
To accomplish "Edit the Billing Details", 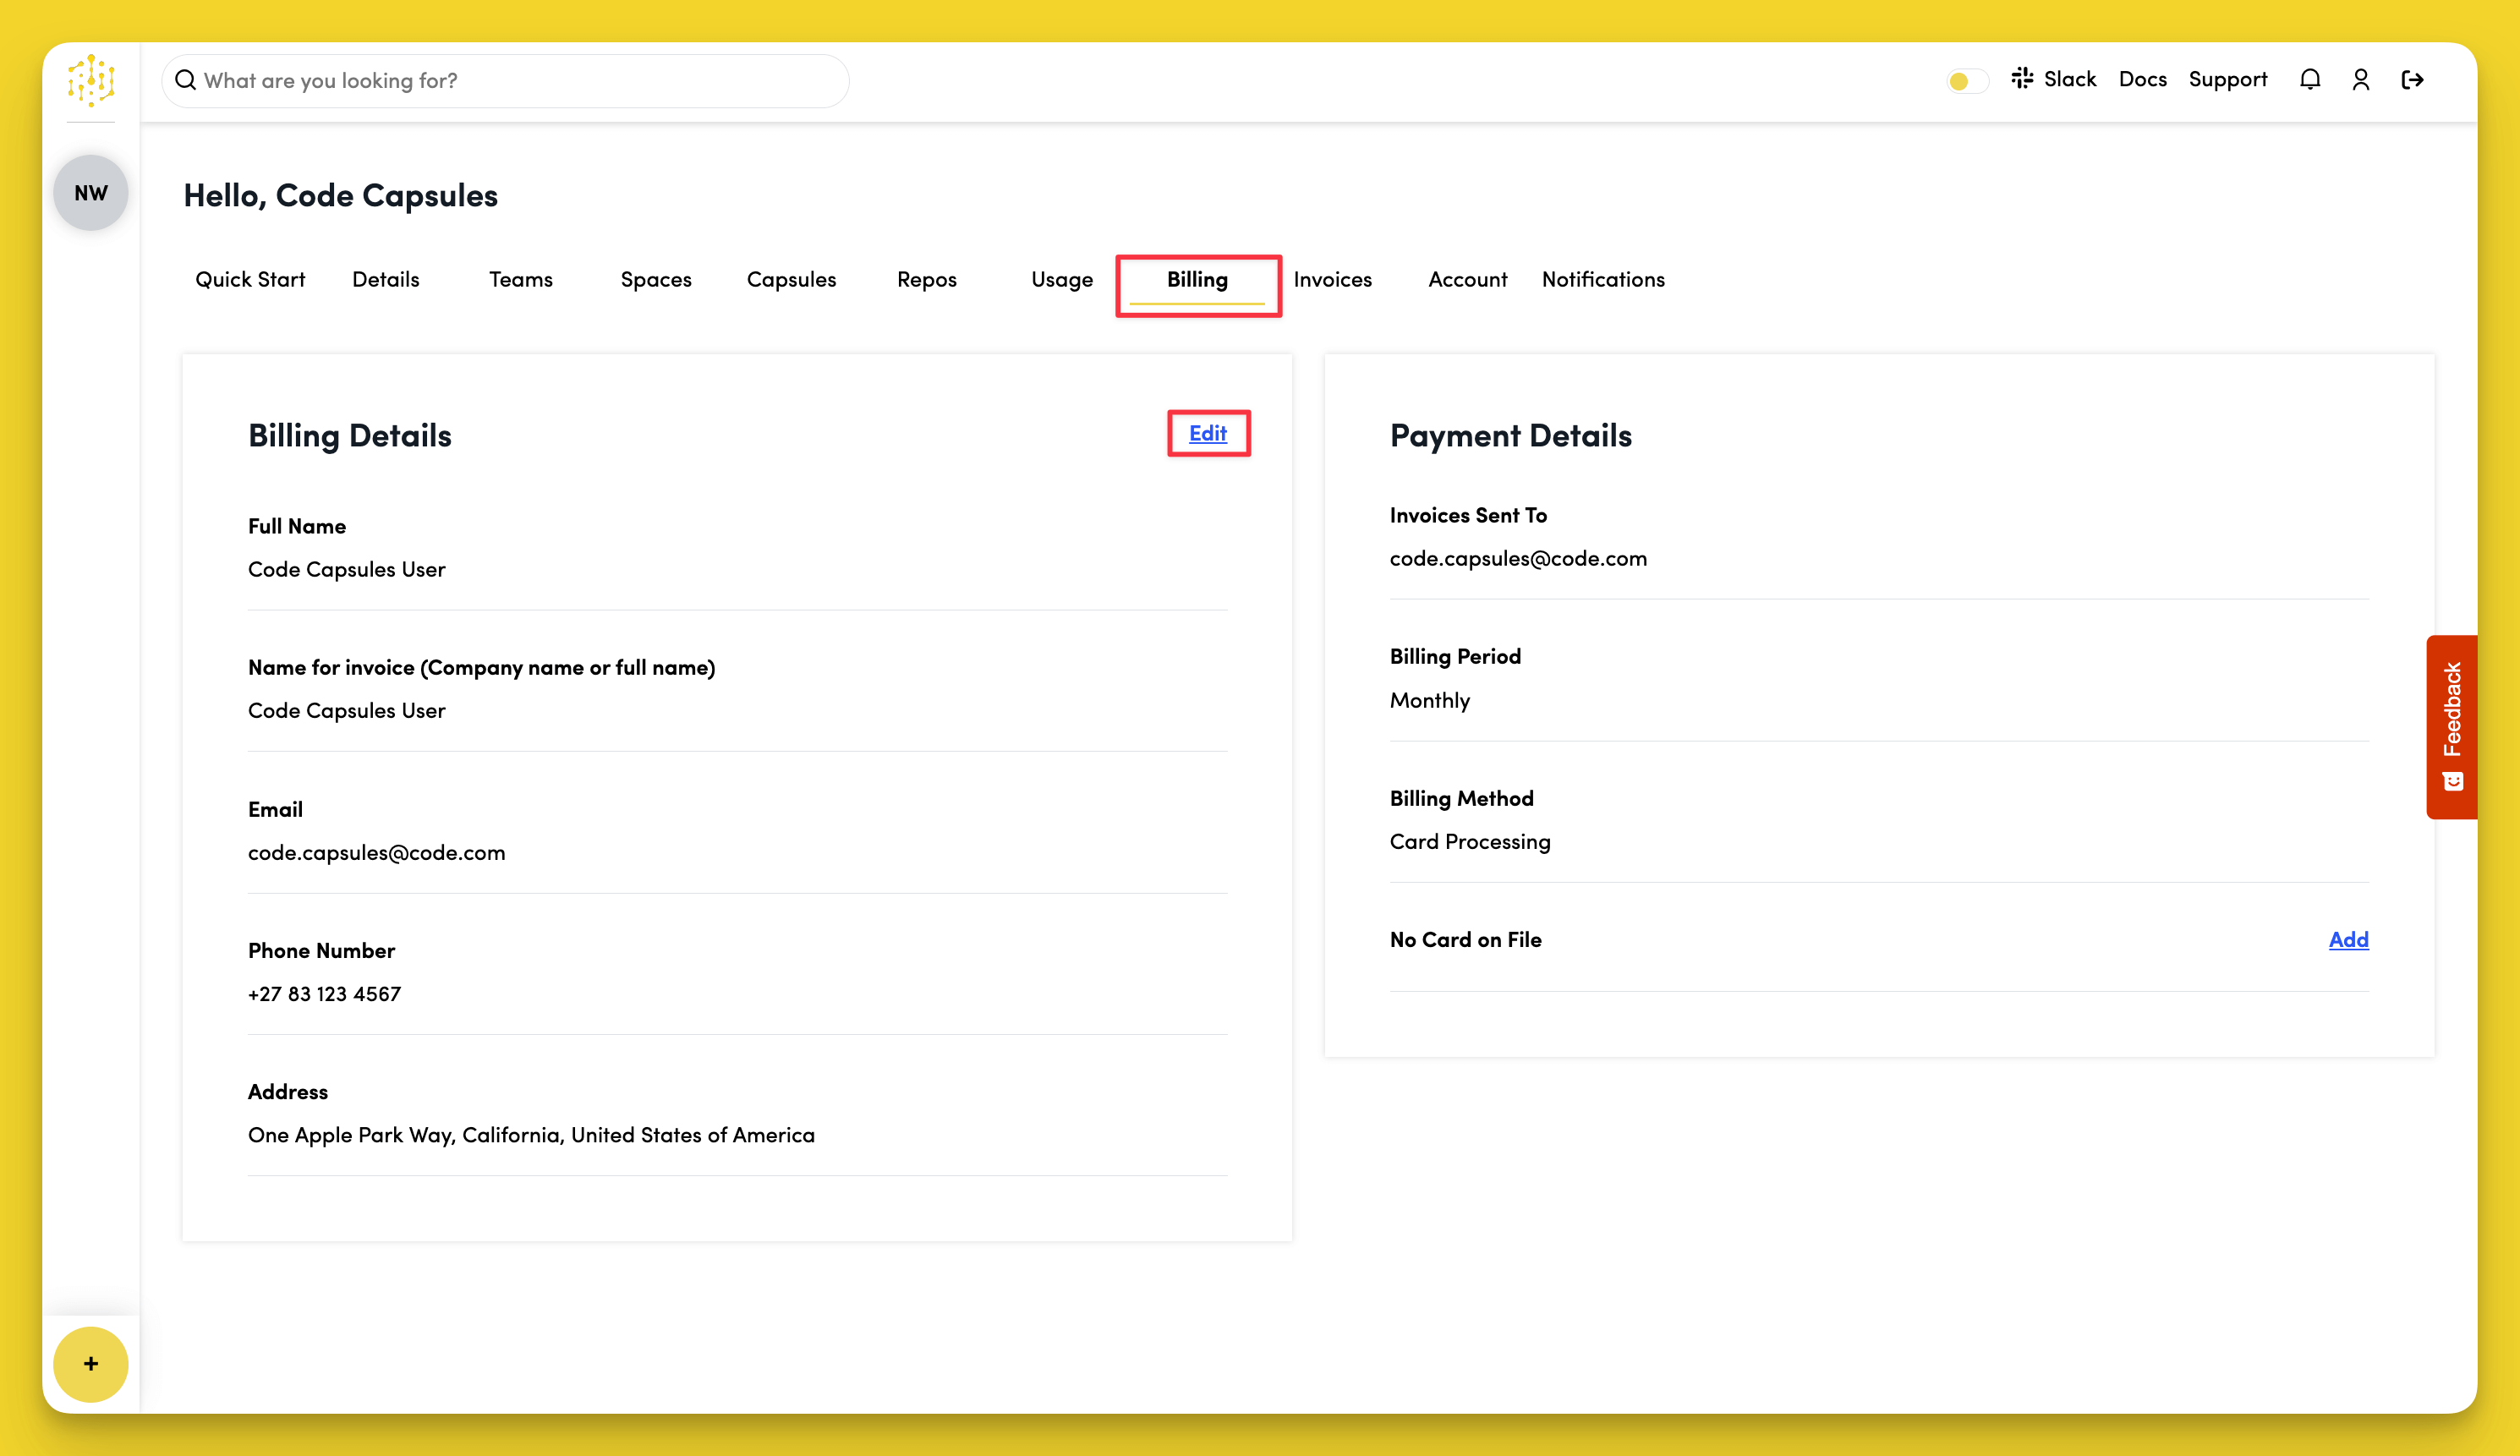I will pyautogui.click(x=1209, y=434).
